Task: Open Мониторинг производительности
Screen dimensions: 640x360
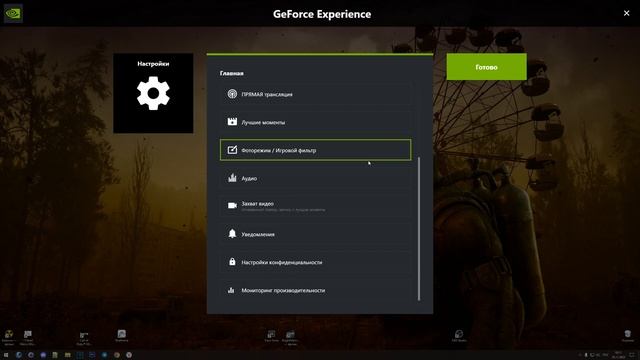Action: coord(316,290)
